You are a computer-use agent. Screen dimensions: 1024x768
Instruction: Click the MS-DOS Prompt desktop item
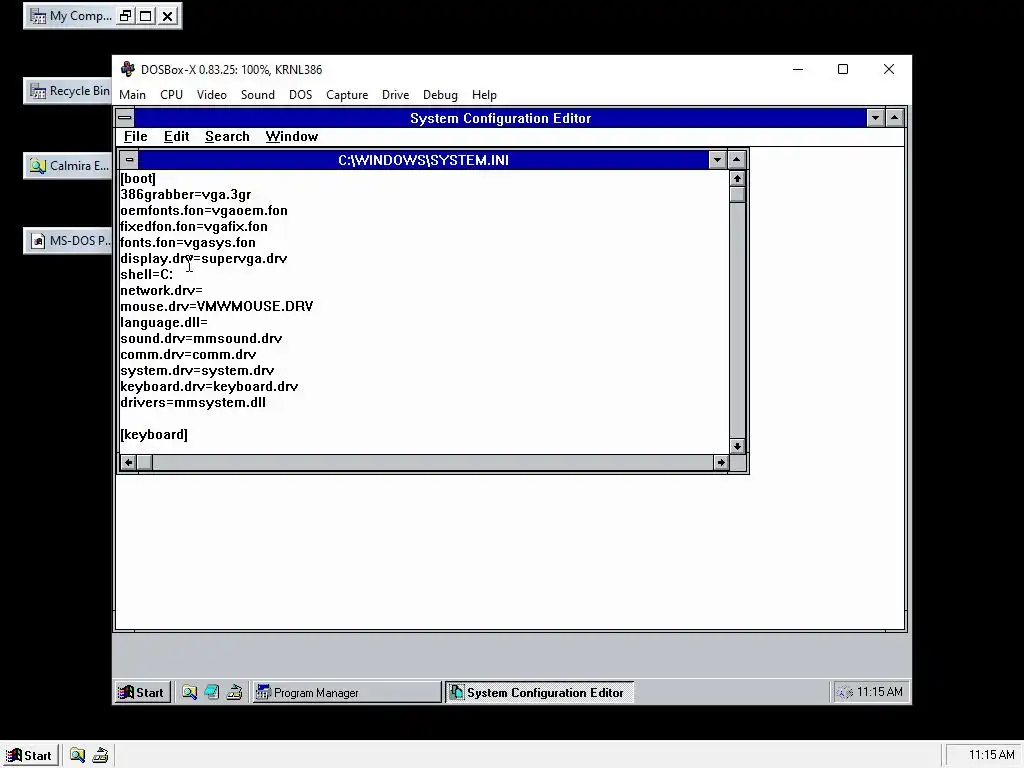67,241
